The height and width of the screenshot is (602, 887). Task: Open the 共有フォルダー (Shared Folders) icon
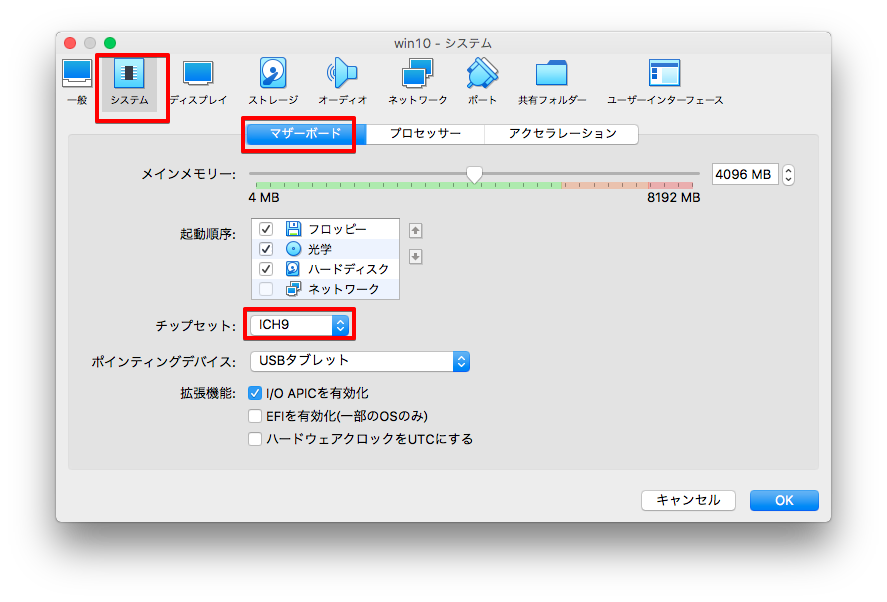pos(552,83)
